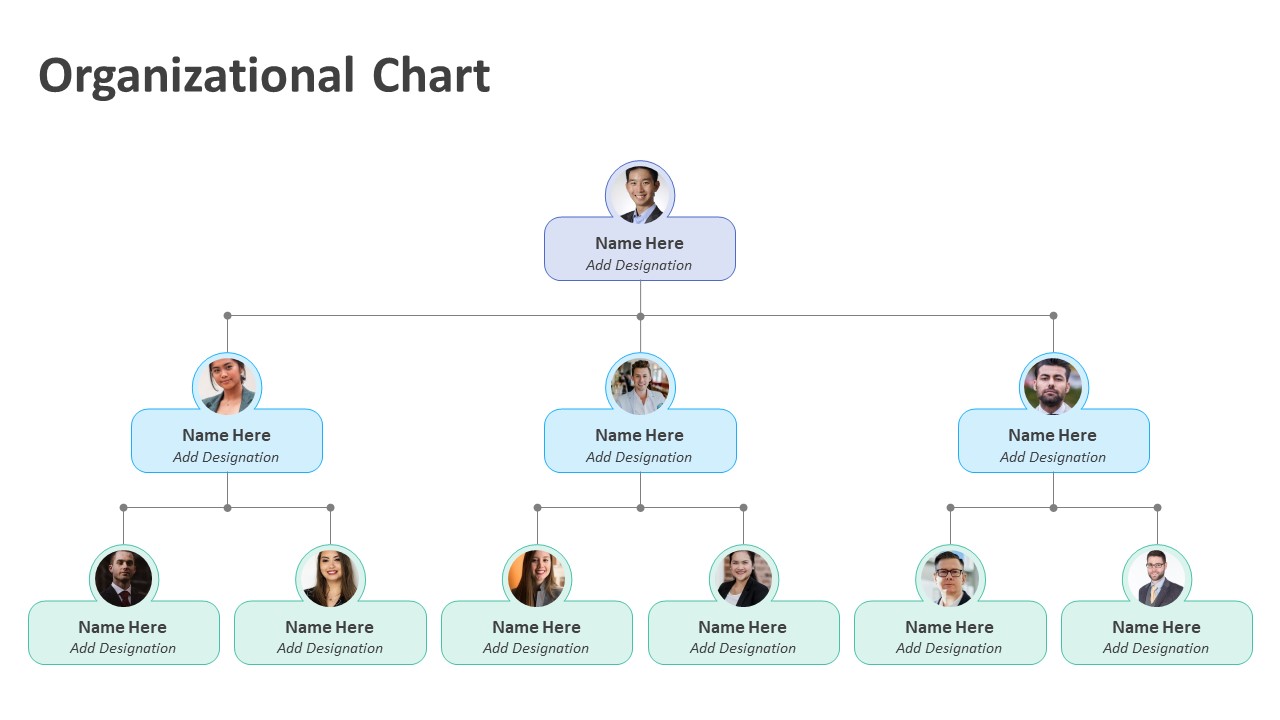Click Add Designation in the rightmost green box
This screenshot has height=720, width=1280.
pyautogui.click(x=1156, y=648)
